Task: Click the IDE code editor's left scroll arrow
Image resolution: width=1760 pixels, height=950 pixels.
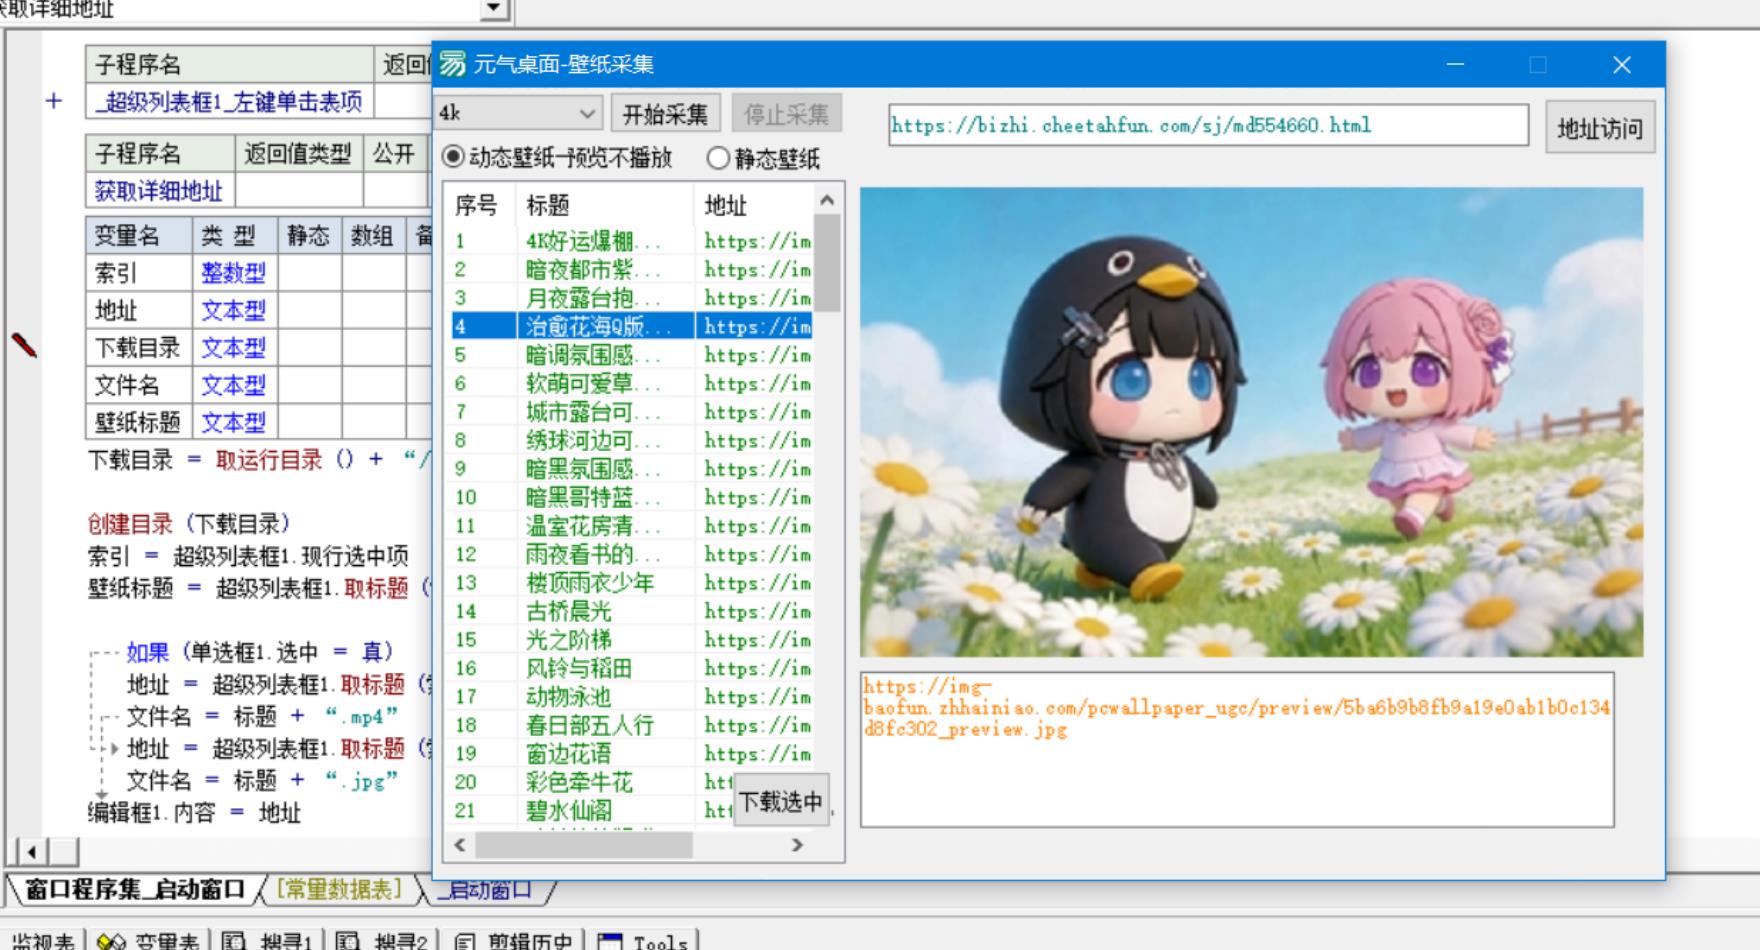Action: click(x=31, y=852)
